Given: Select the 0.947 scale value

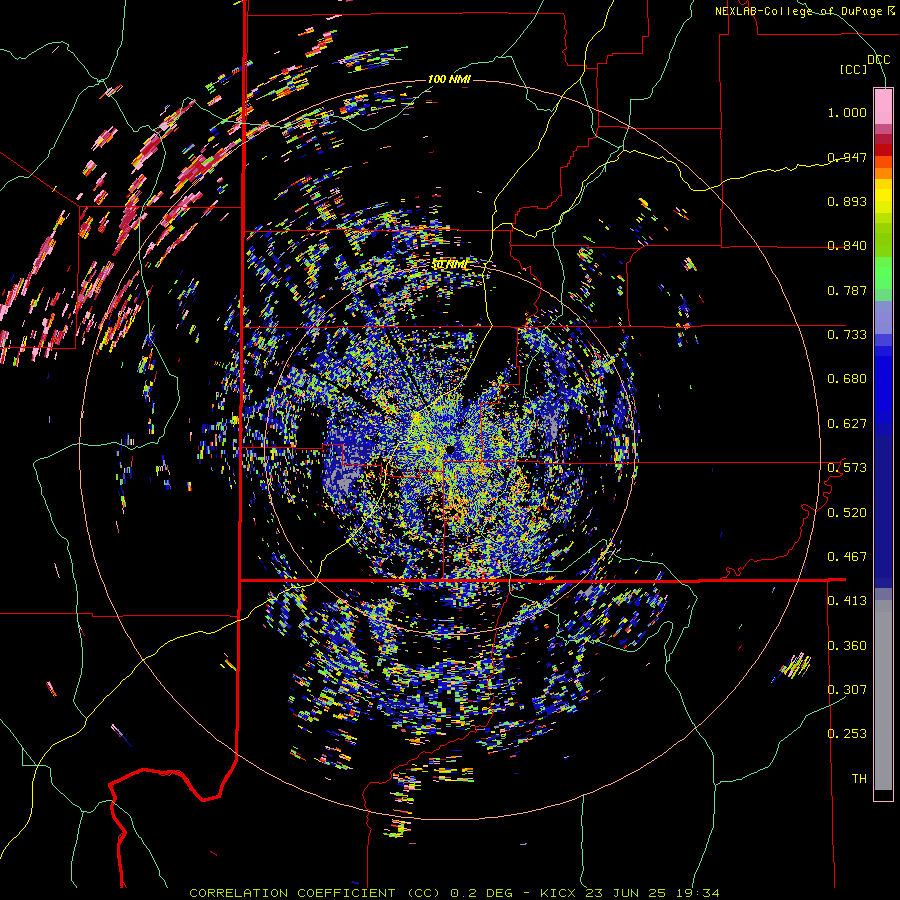Looking at the screenshot, I should pyautogui.click(x=847, y=157).
